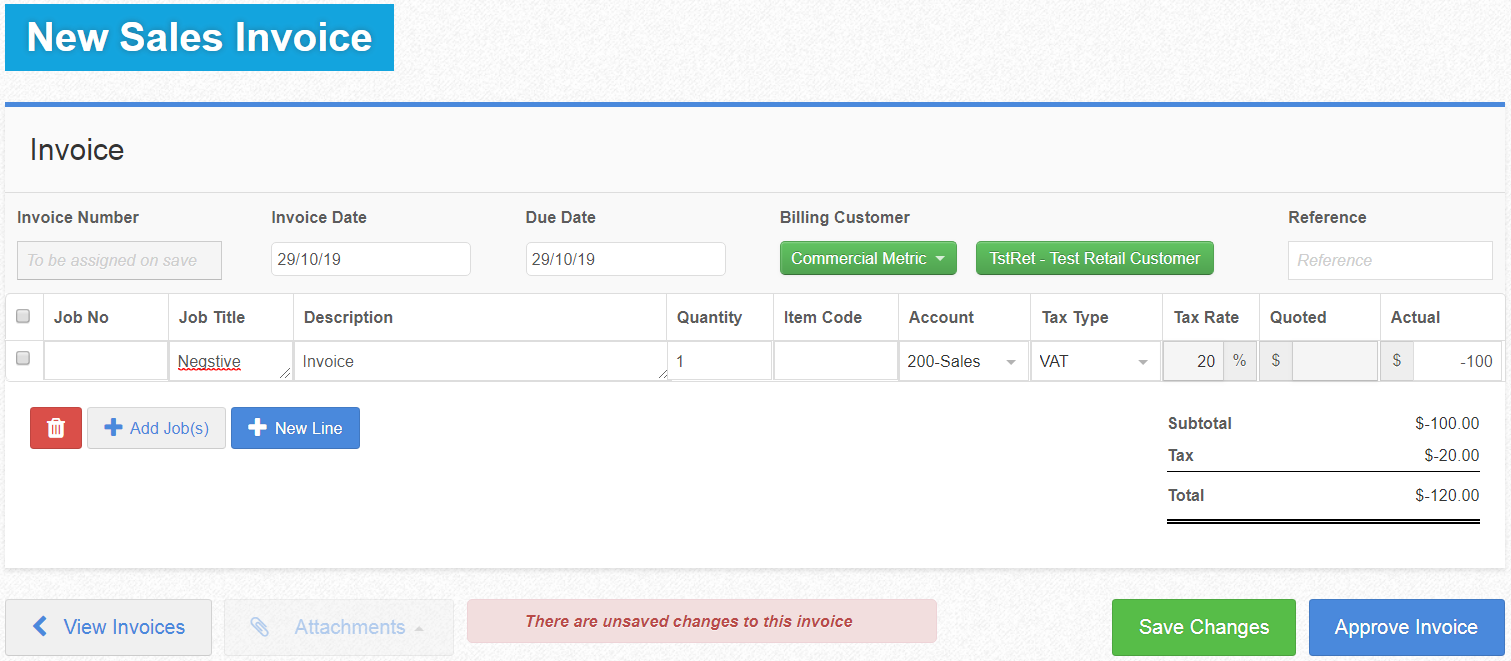1511x661 pixels.
Task: Expand the 200-Sales account dropdown
Action: pos(963,361)
